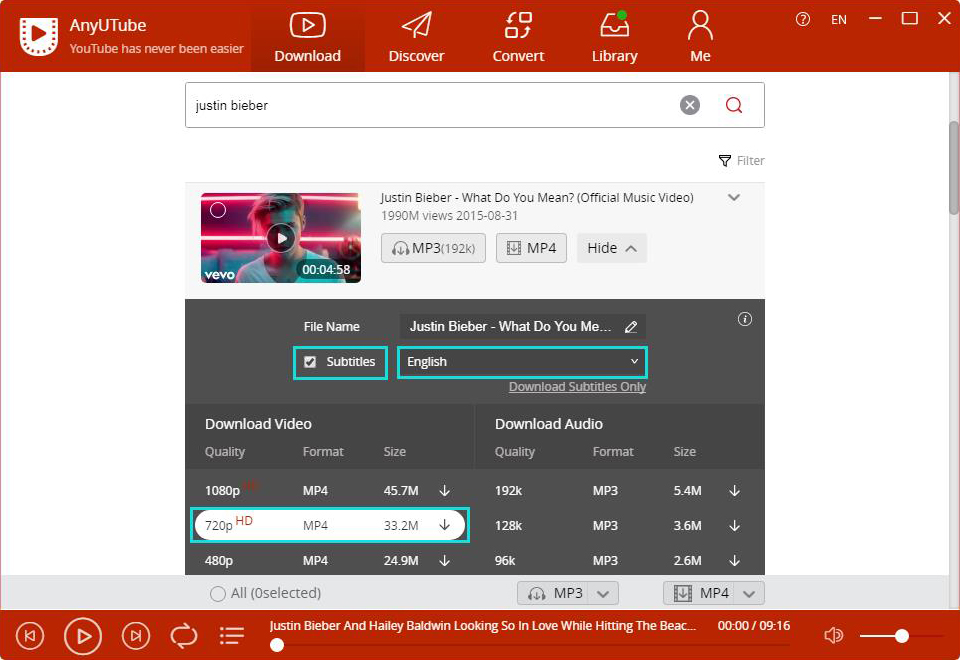Click the AnyUTube logo icon
Viewport: 960px width, 660px height.
click(39, 36)
